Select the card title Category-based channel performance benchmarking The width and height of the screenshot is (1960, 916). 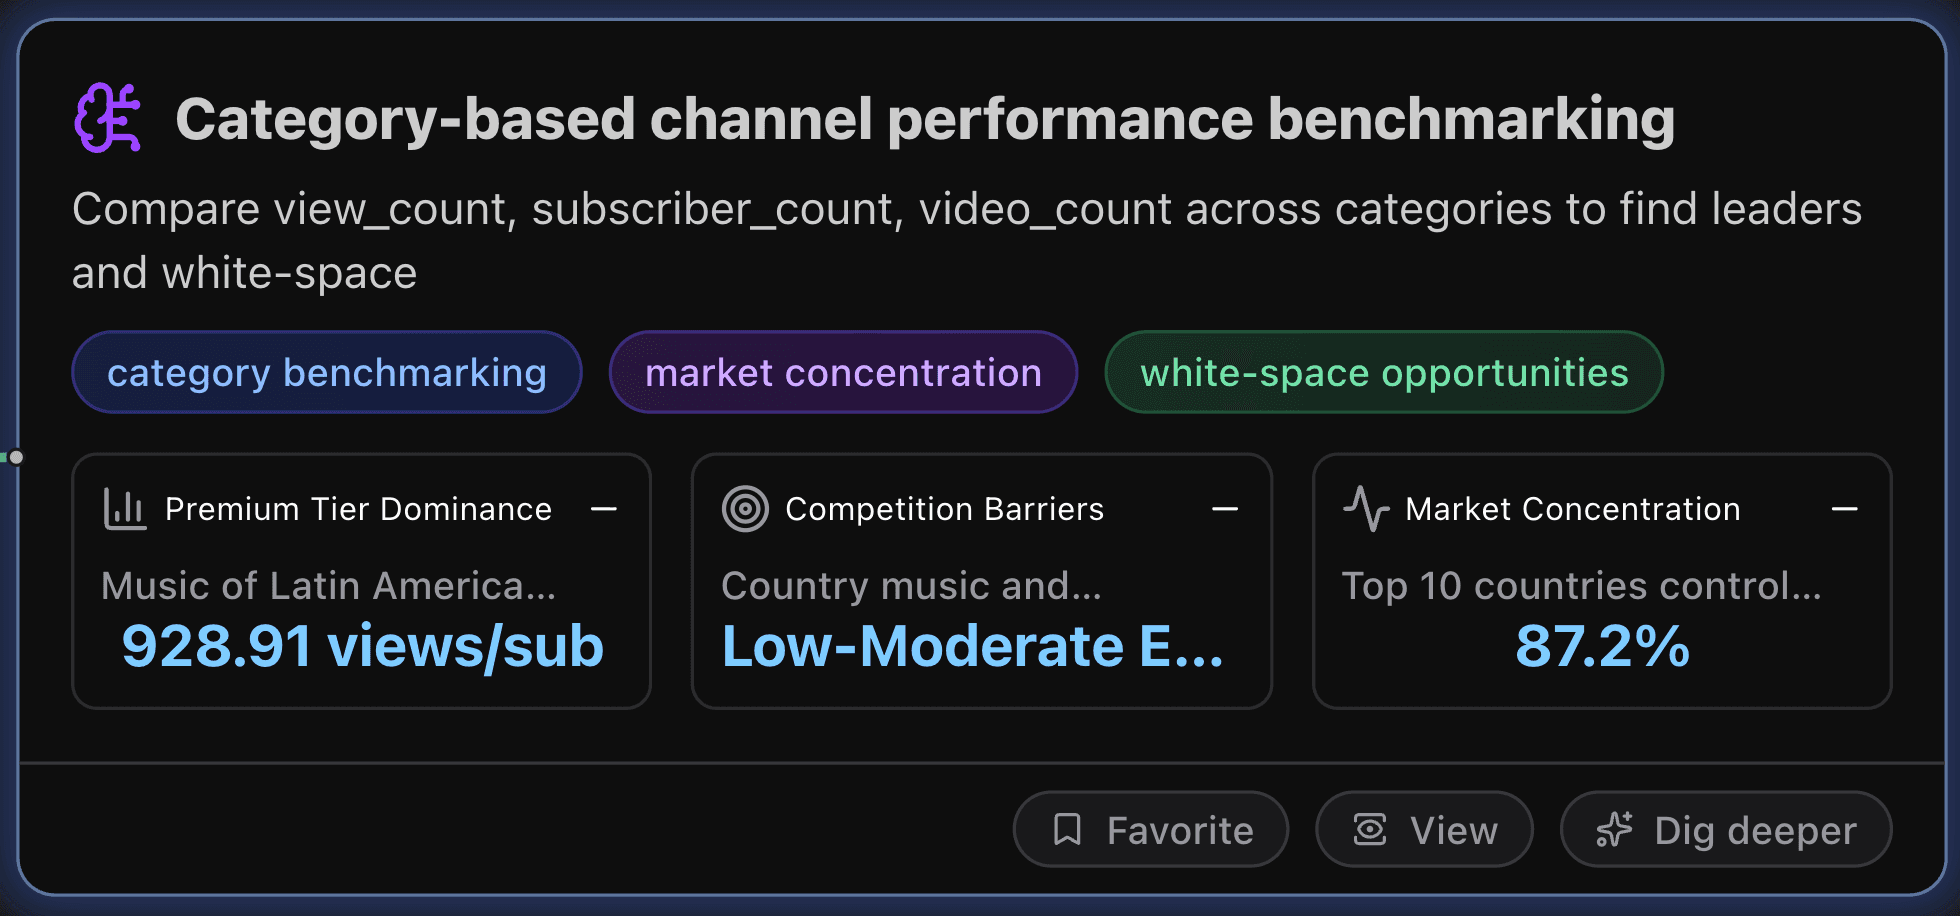925,118
